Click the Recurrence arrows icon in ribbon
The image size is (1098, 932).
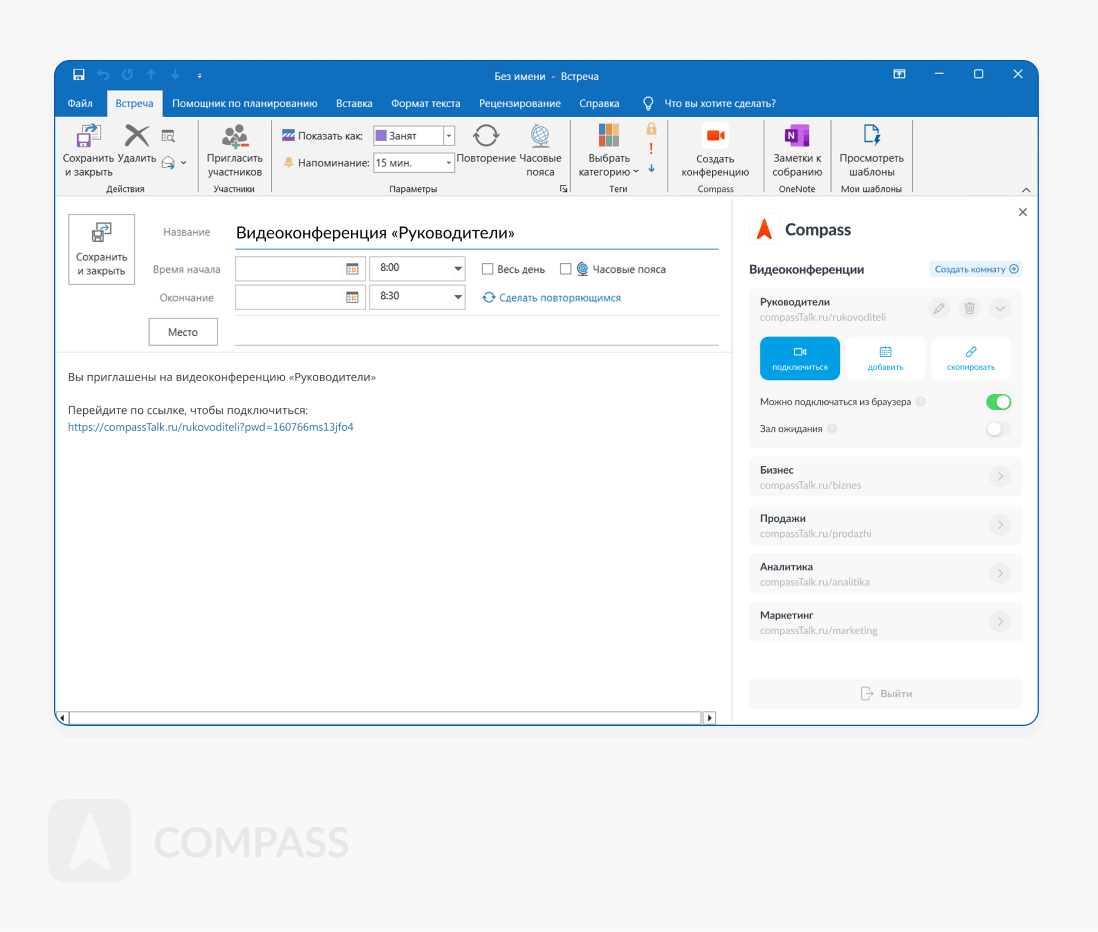pyautogui.click(x=486, y=136)
